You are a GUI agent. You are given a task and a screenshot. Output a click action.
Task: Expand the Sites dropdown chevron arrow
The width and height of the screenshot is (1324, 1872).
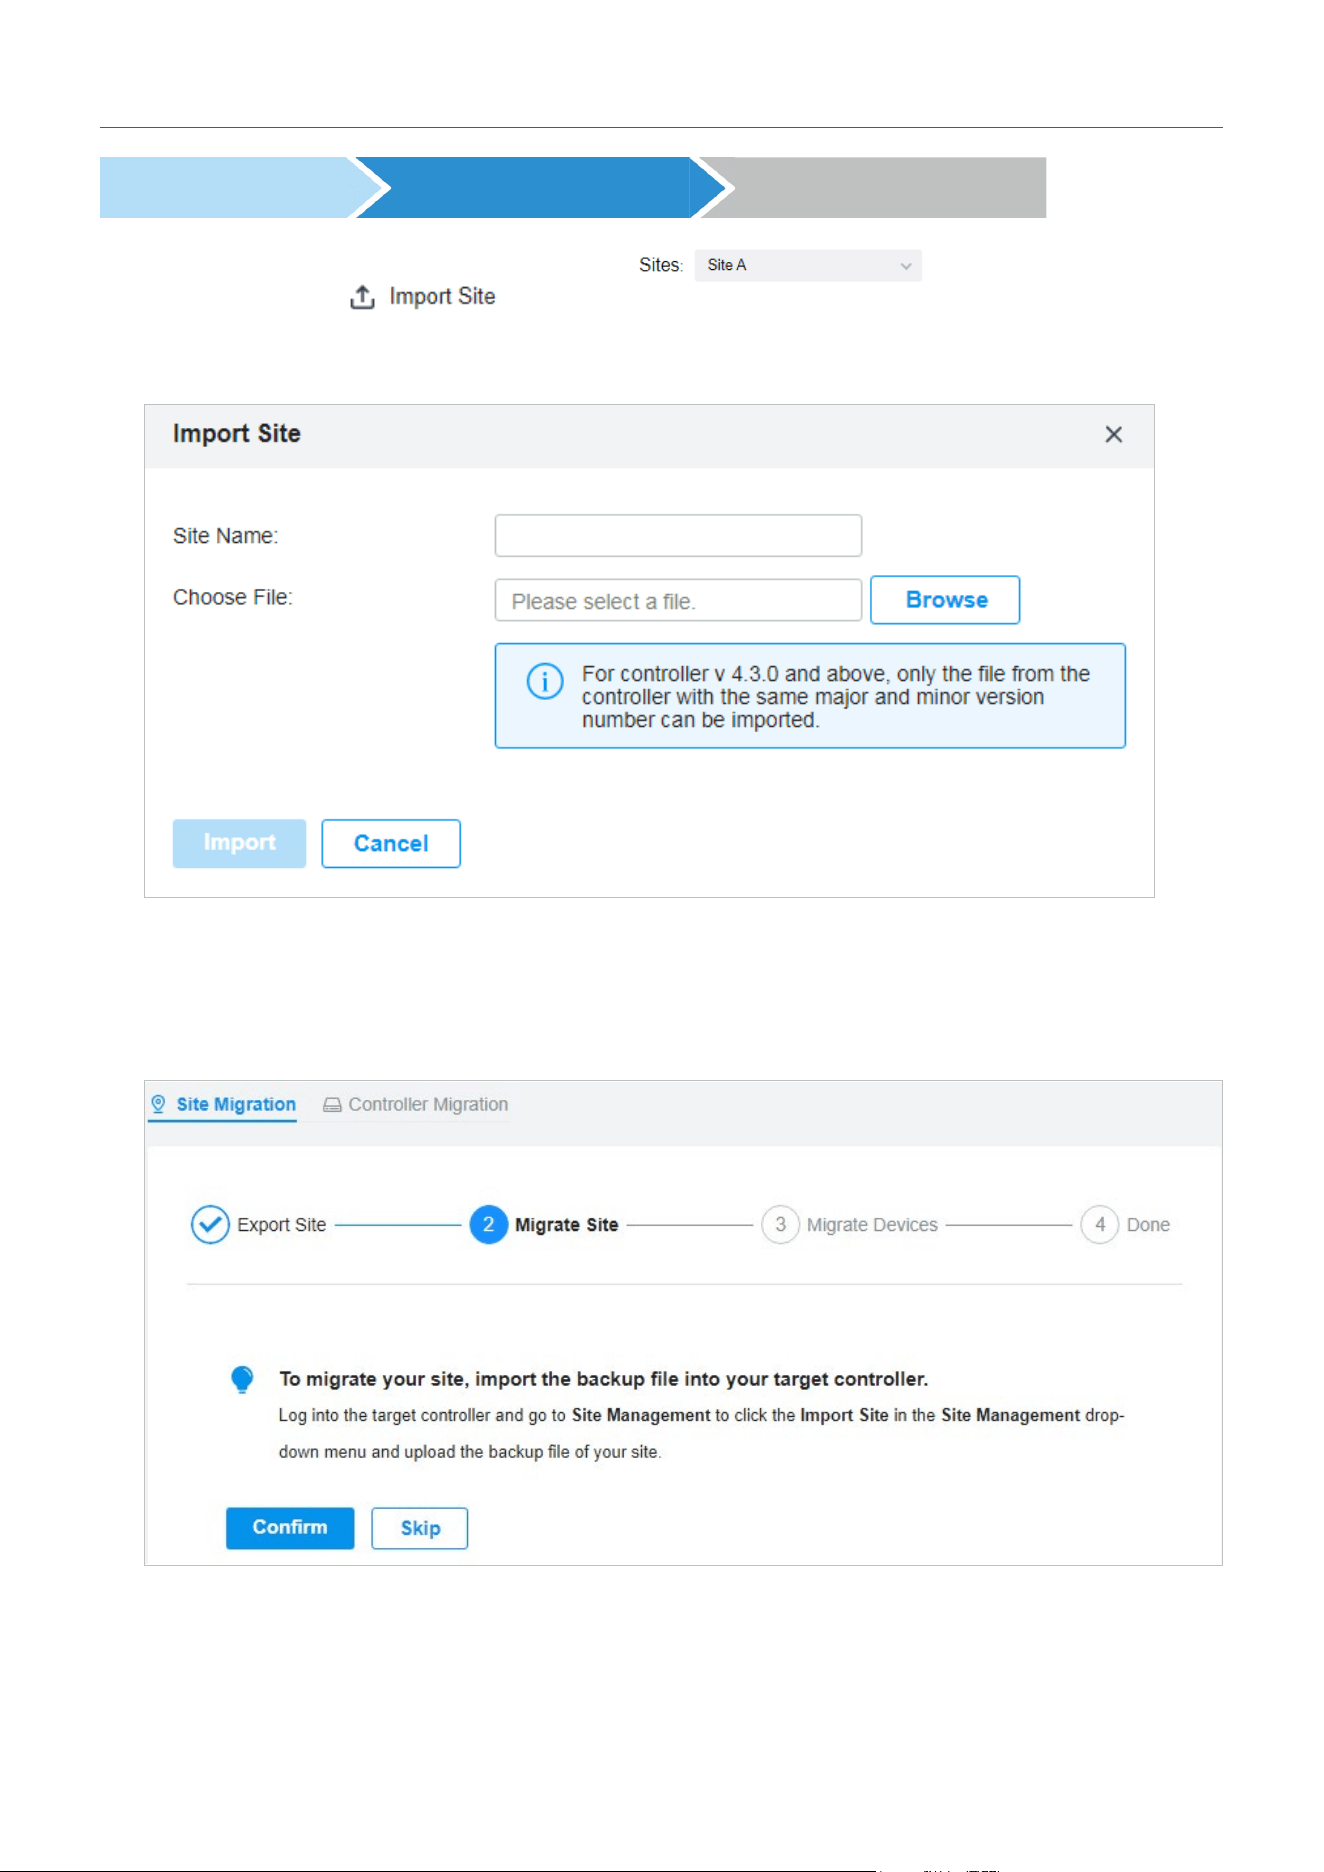tap(905, 266)
